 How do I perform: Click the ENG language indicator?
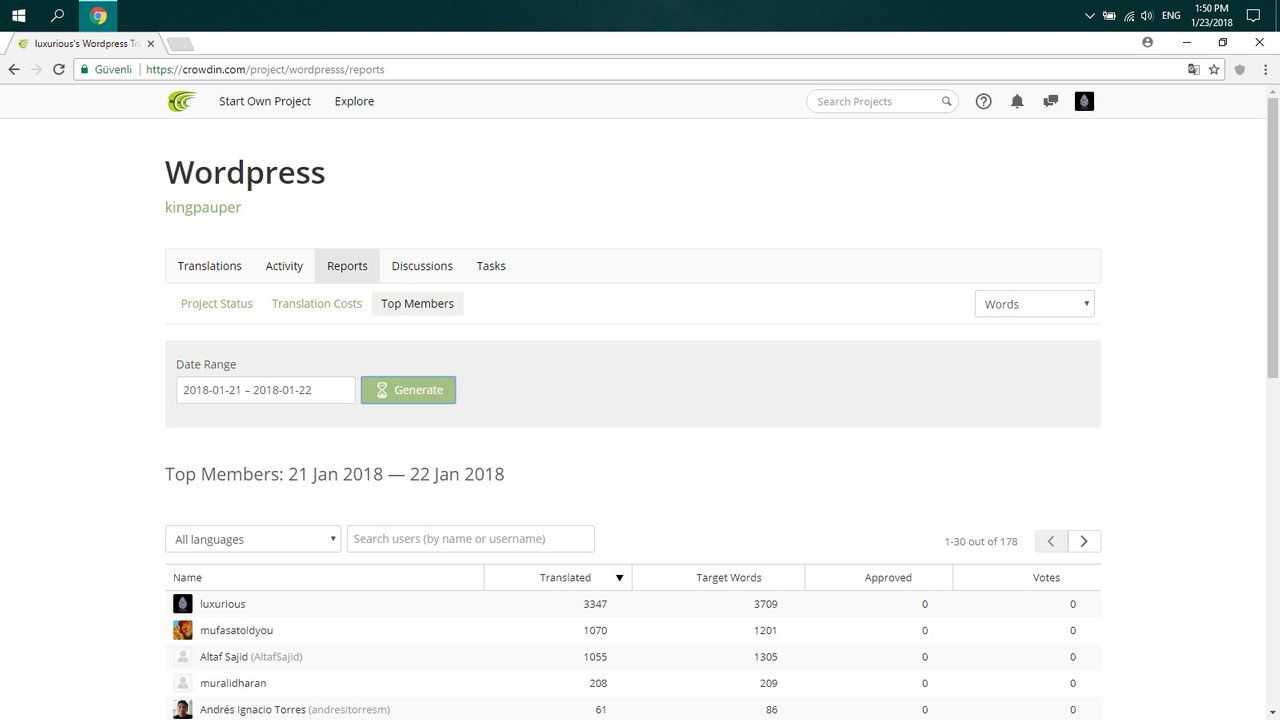pos(1171,16)
